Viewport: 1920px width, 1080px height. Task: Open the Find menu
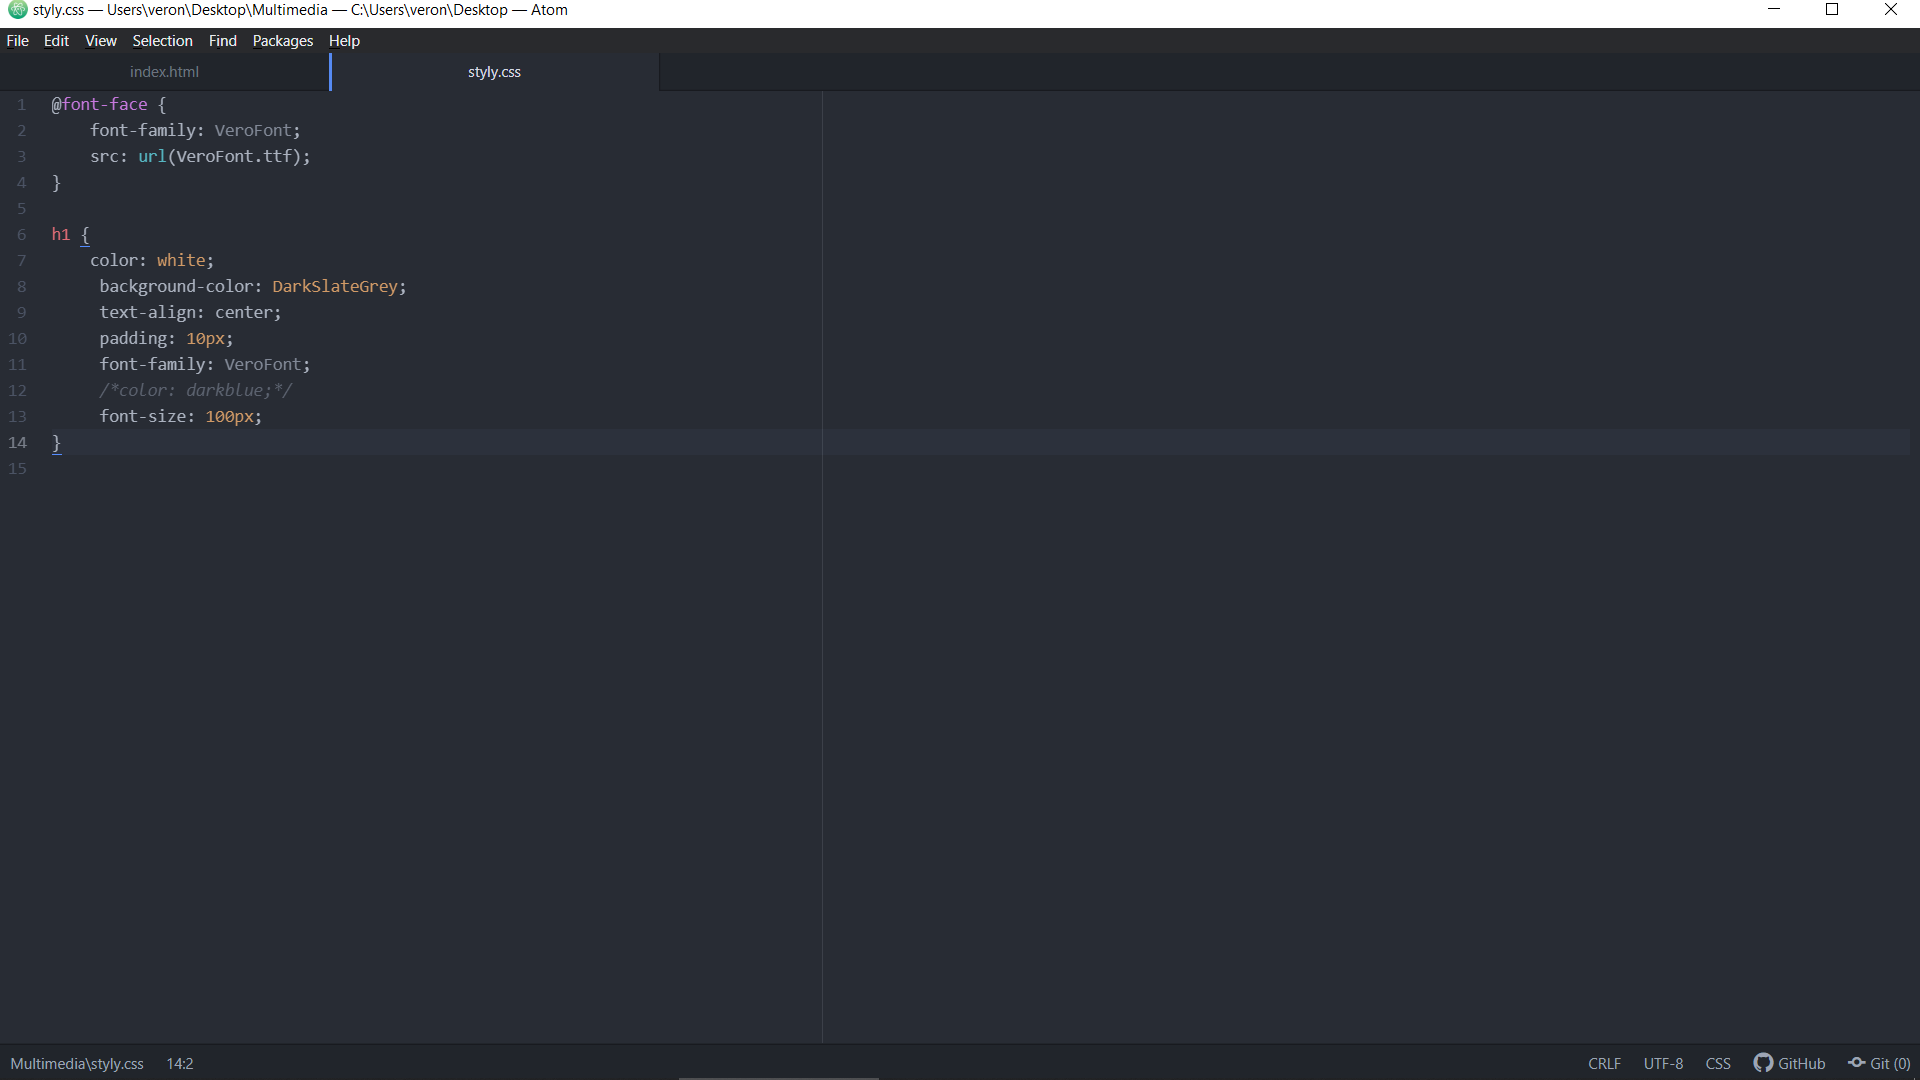(x=222, y=41)
